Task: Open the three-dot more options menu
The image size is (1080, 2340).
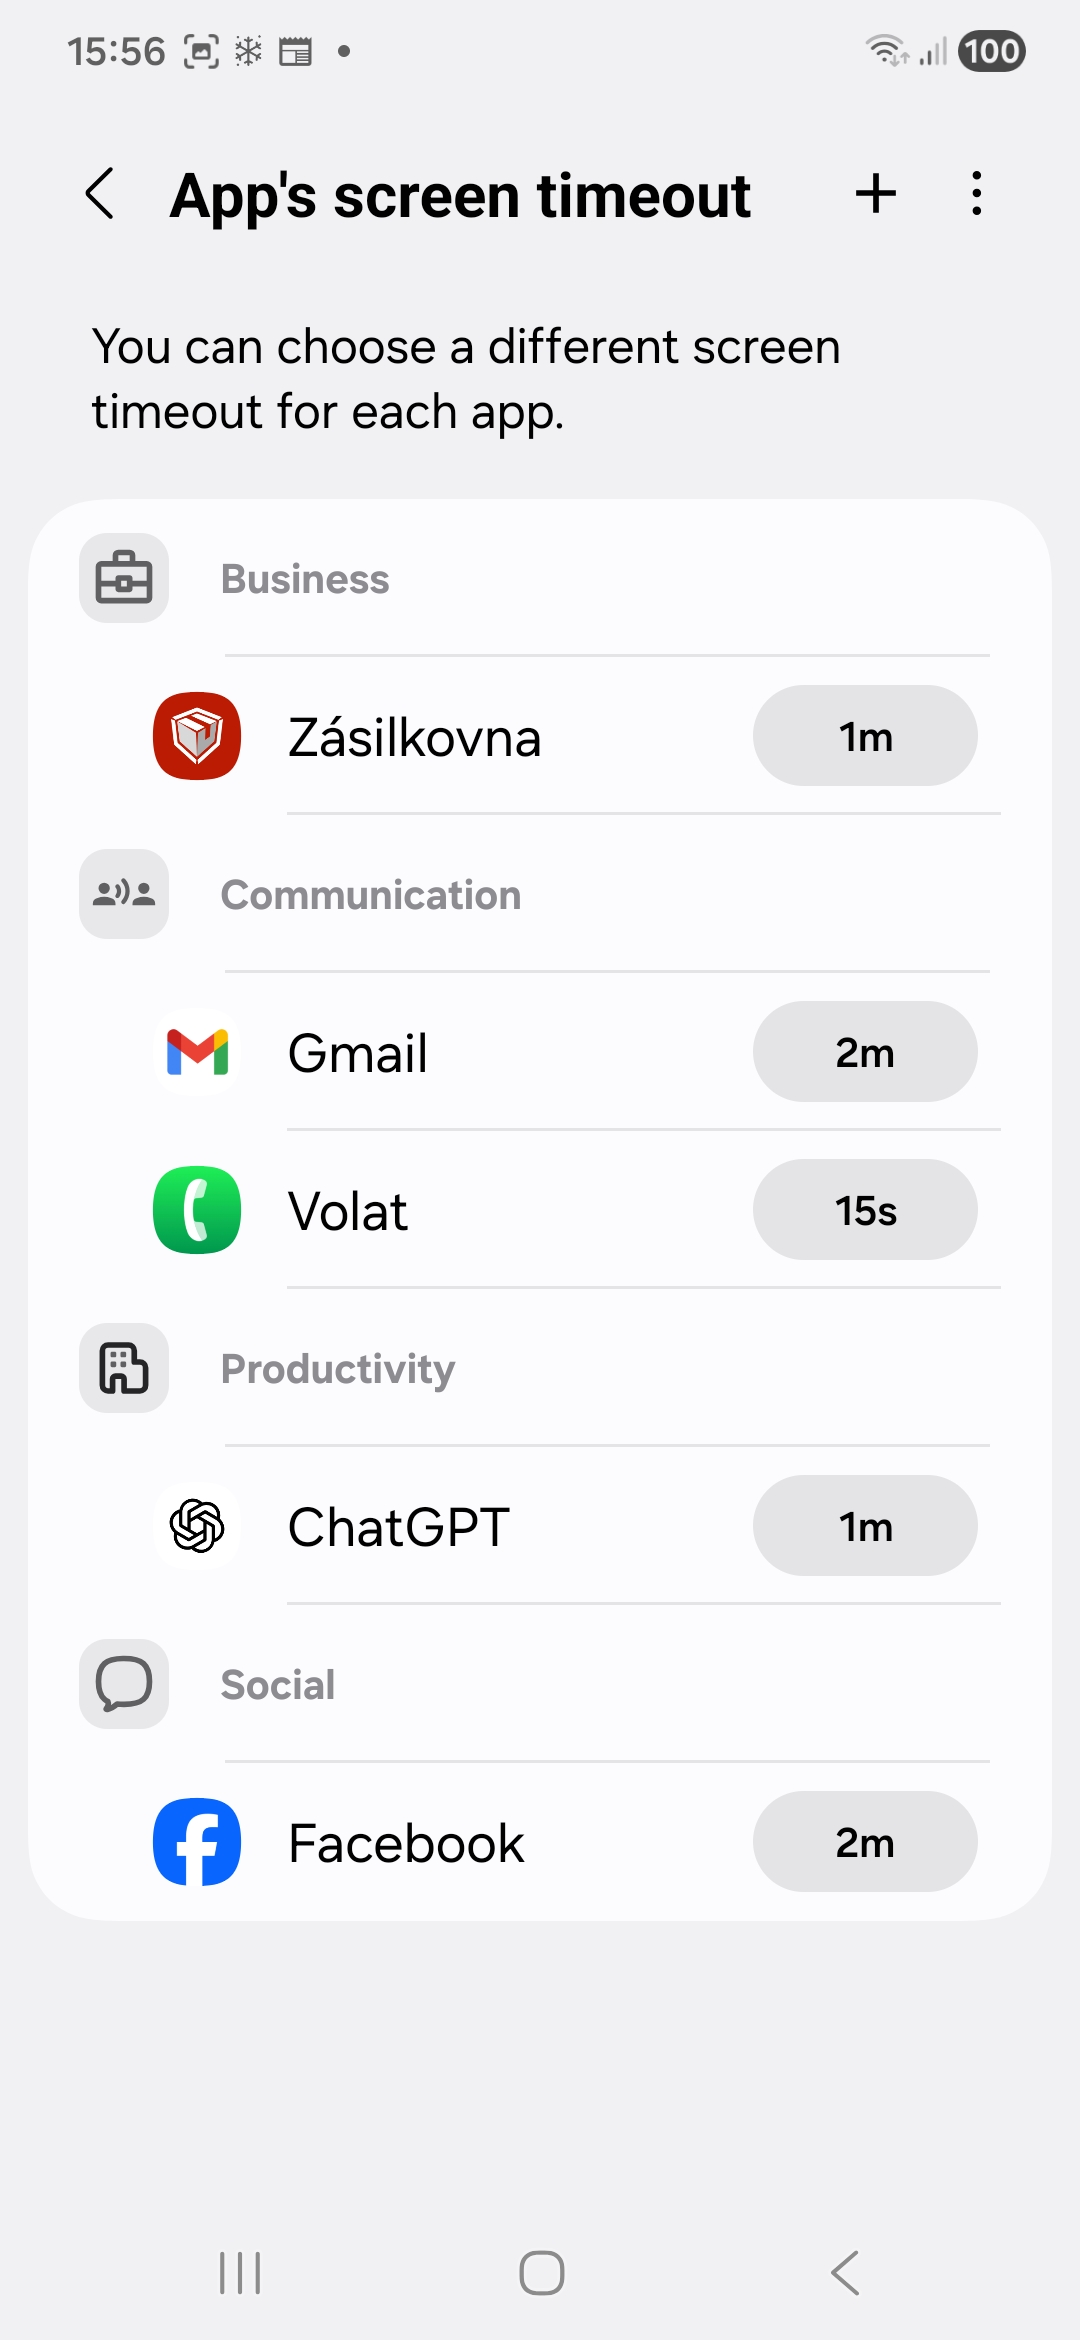Action: 976,193
